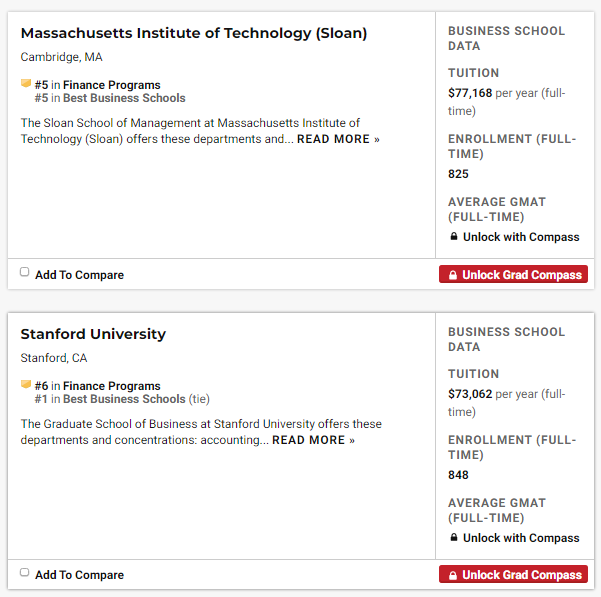Viewport: 601px width, 597px height.
Task: Click lock icon next to Stanford's Unlock with Compass
Action: (x=453, y=538)
